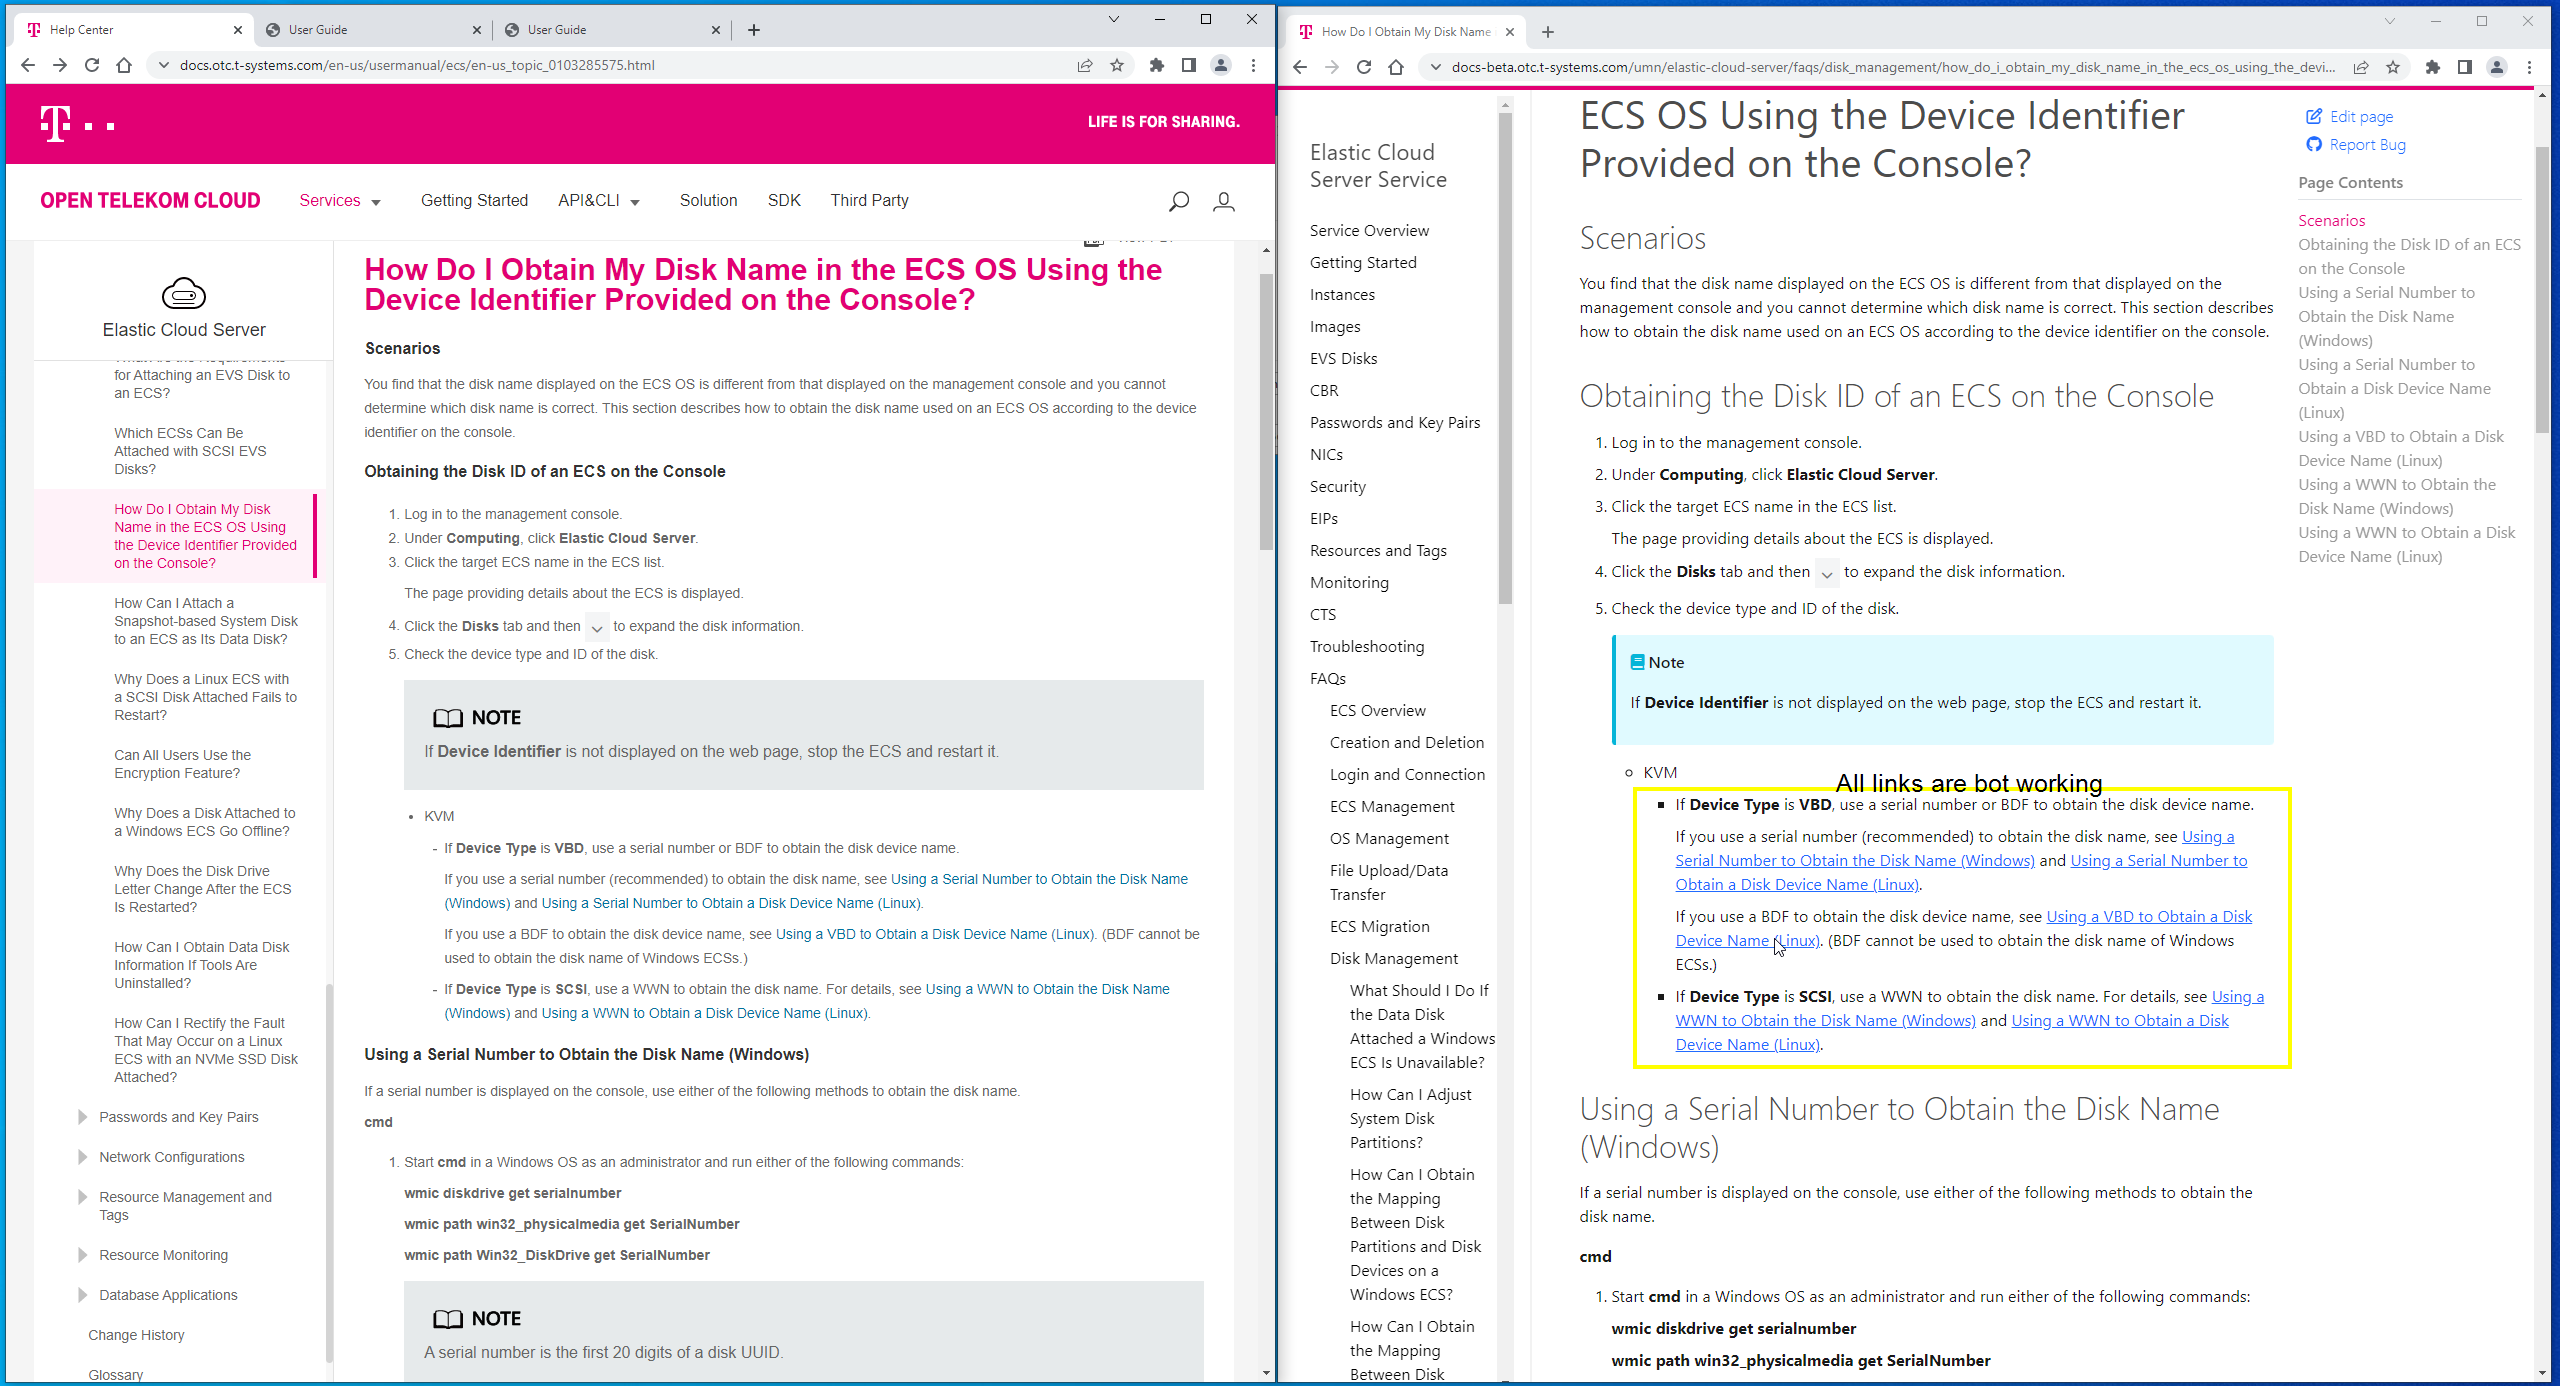Image resolution: width=2560 pixels, height=1386 pixels.
Task: Click Scenarios in the Page Contents list
Action: point(2331,220)
